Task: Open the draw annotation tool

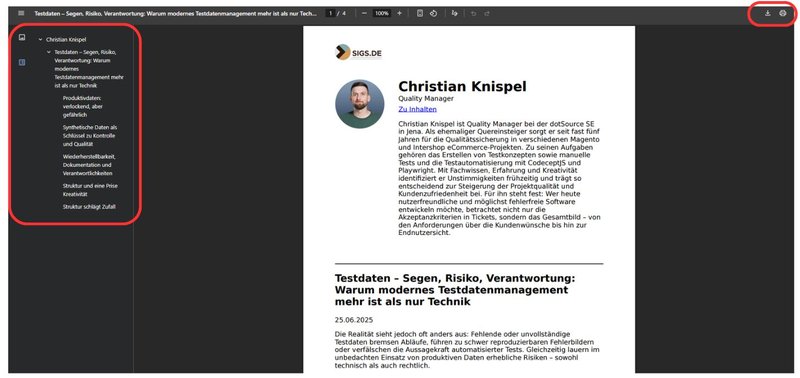Action: click(x=455, y=13)
